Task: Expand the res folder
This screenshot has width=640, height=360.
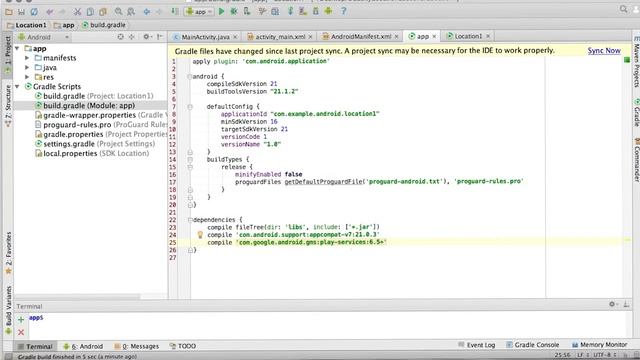Action: pos(27,77)
